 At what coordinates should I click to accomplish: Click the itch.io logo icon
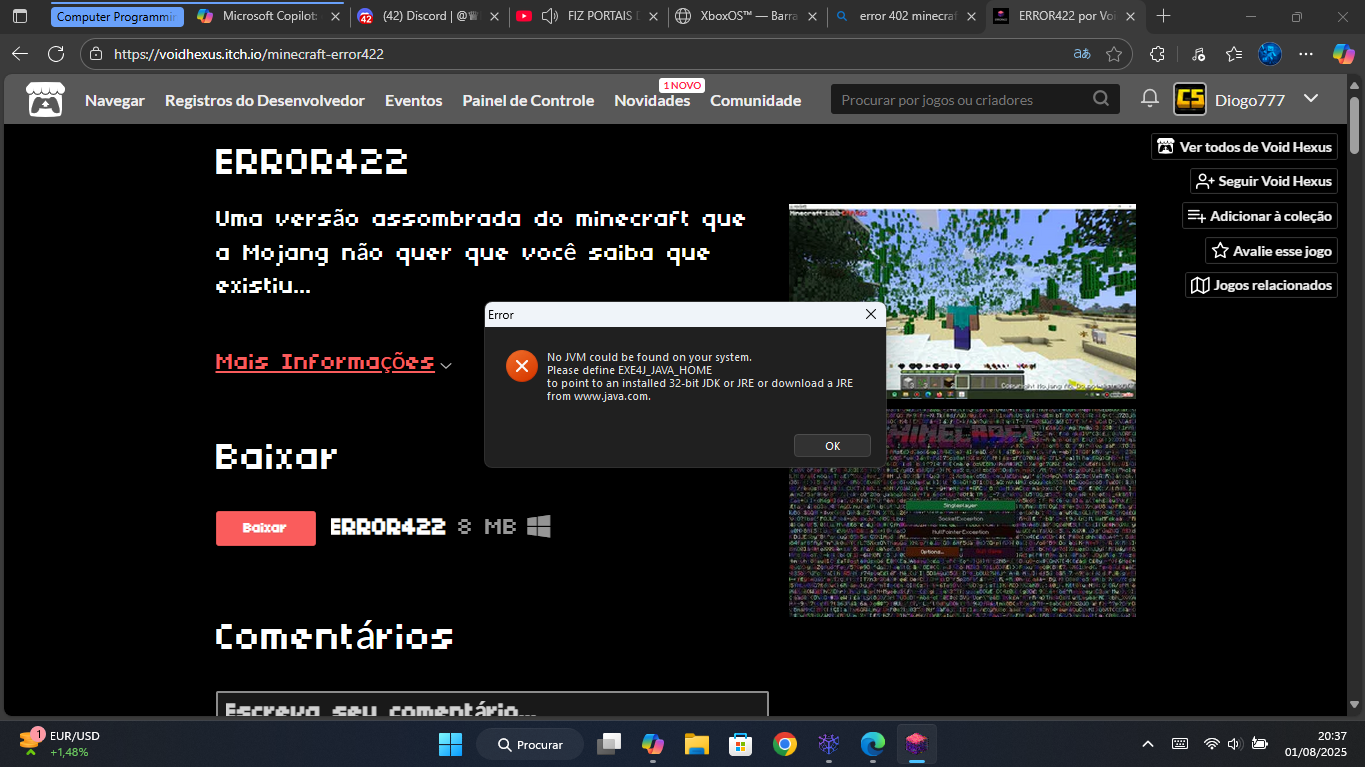44,100
